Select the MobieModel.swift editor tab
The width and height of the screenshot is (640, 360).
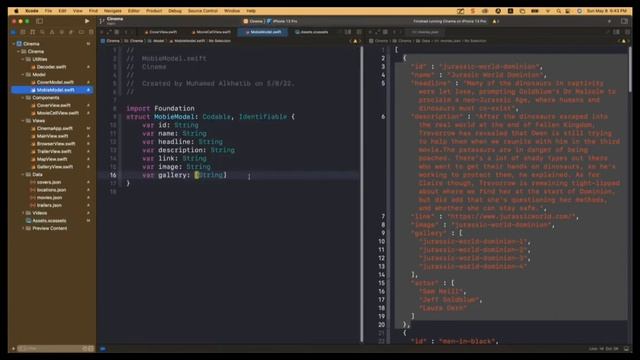click(263, 32)
